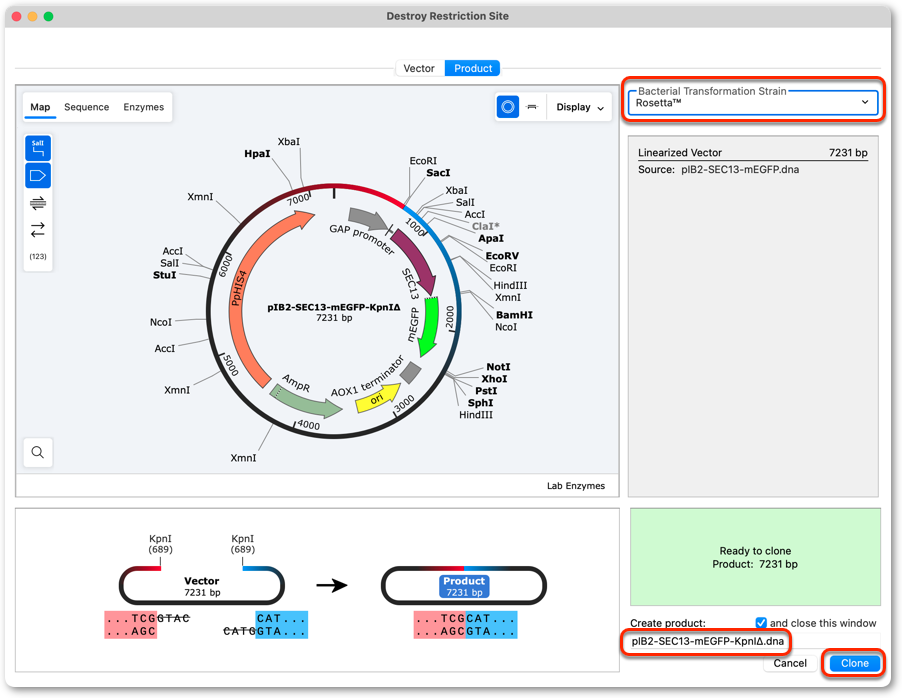Select the Sequence view tab
902x698 pixels.
[87, 107]
